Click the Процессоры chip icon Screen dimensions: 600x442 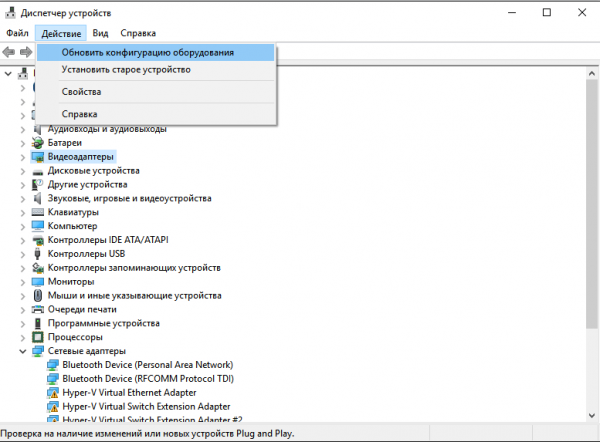click(38, 337)
